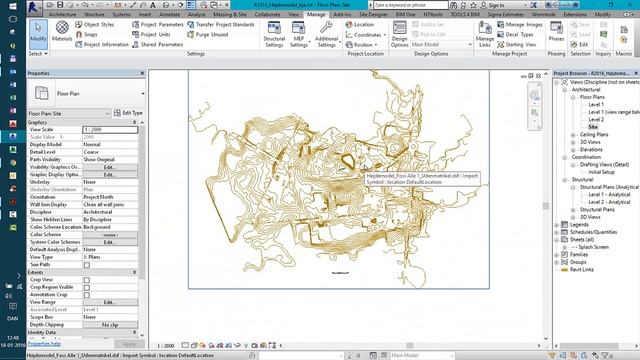Image resolution: width=640 pixels, height=360 pixels.
Task: Open the Floor Plan type selector dropdown
Action: (143, 93)
